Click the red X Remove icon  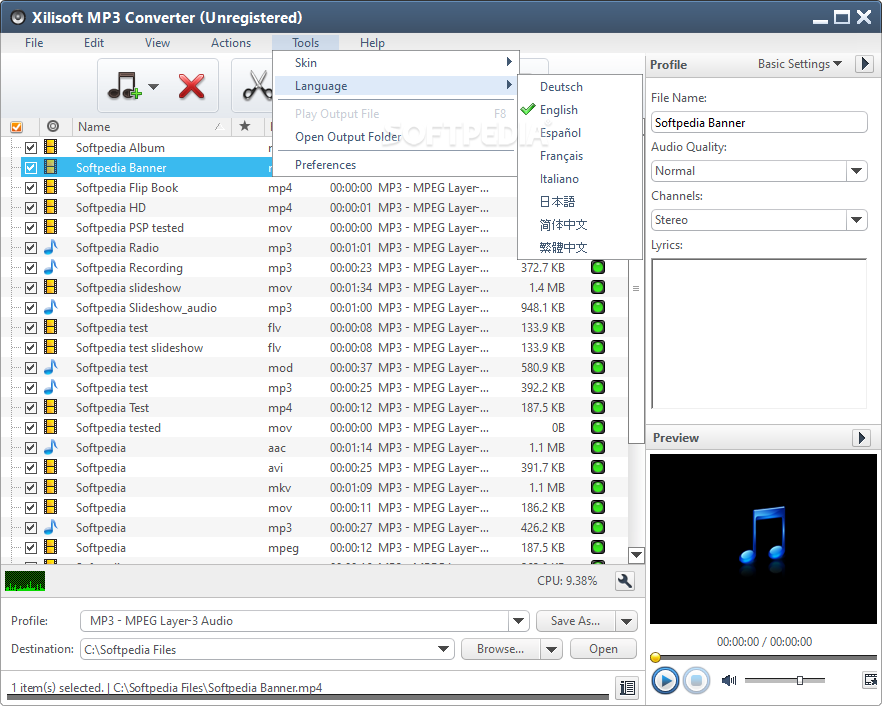coord(191,87)
